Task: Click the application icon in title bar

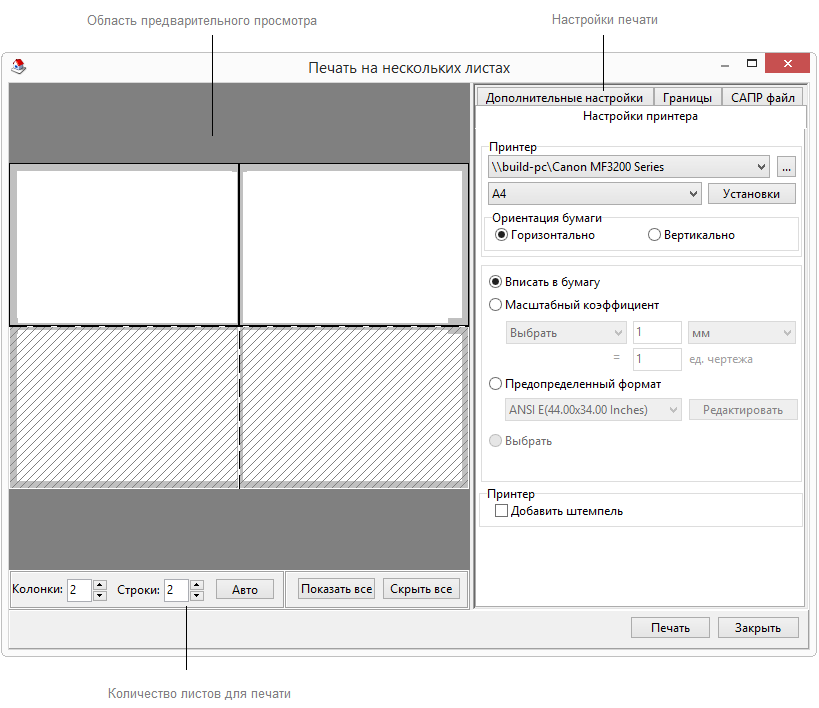Action: click(18, 68)
